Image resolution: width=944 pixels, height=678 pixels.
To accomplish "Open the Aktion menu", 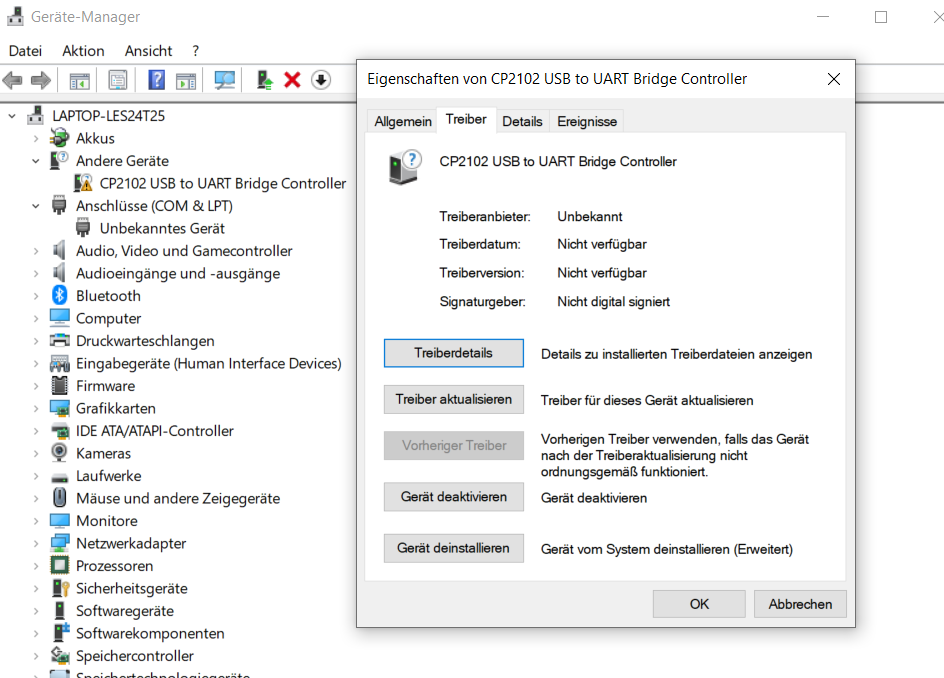I will 83,51.
